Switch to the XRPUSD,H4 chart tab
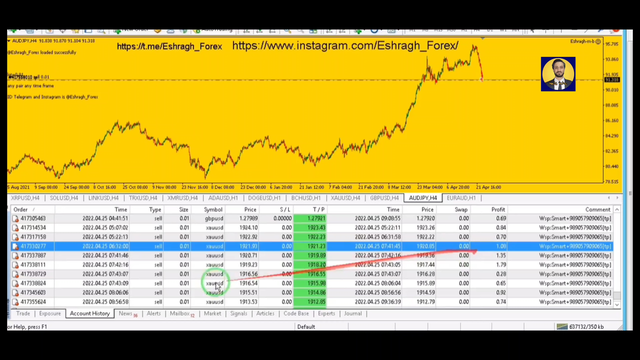Screen dimensions: 640x360 point(25,198)
